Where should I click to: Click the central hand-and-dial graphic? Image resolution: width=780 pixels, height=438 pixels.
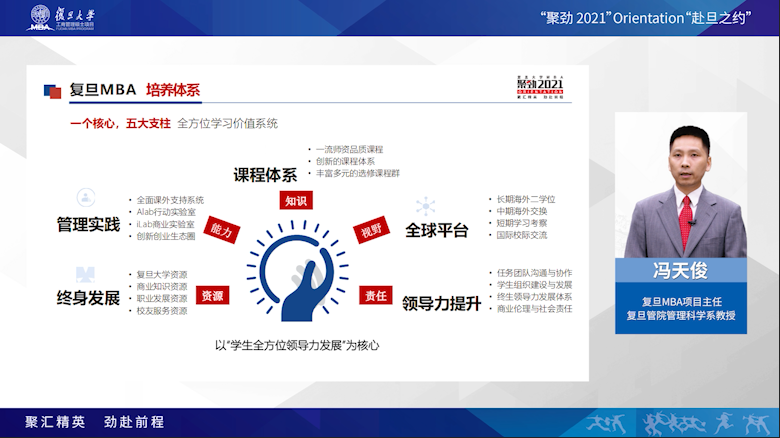(x=297, y=271)
